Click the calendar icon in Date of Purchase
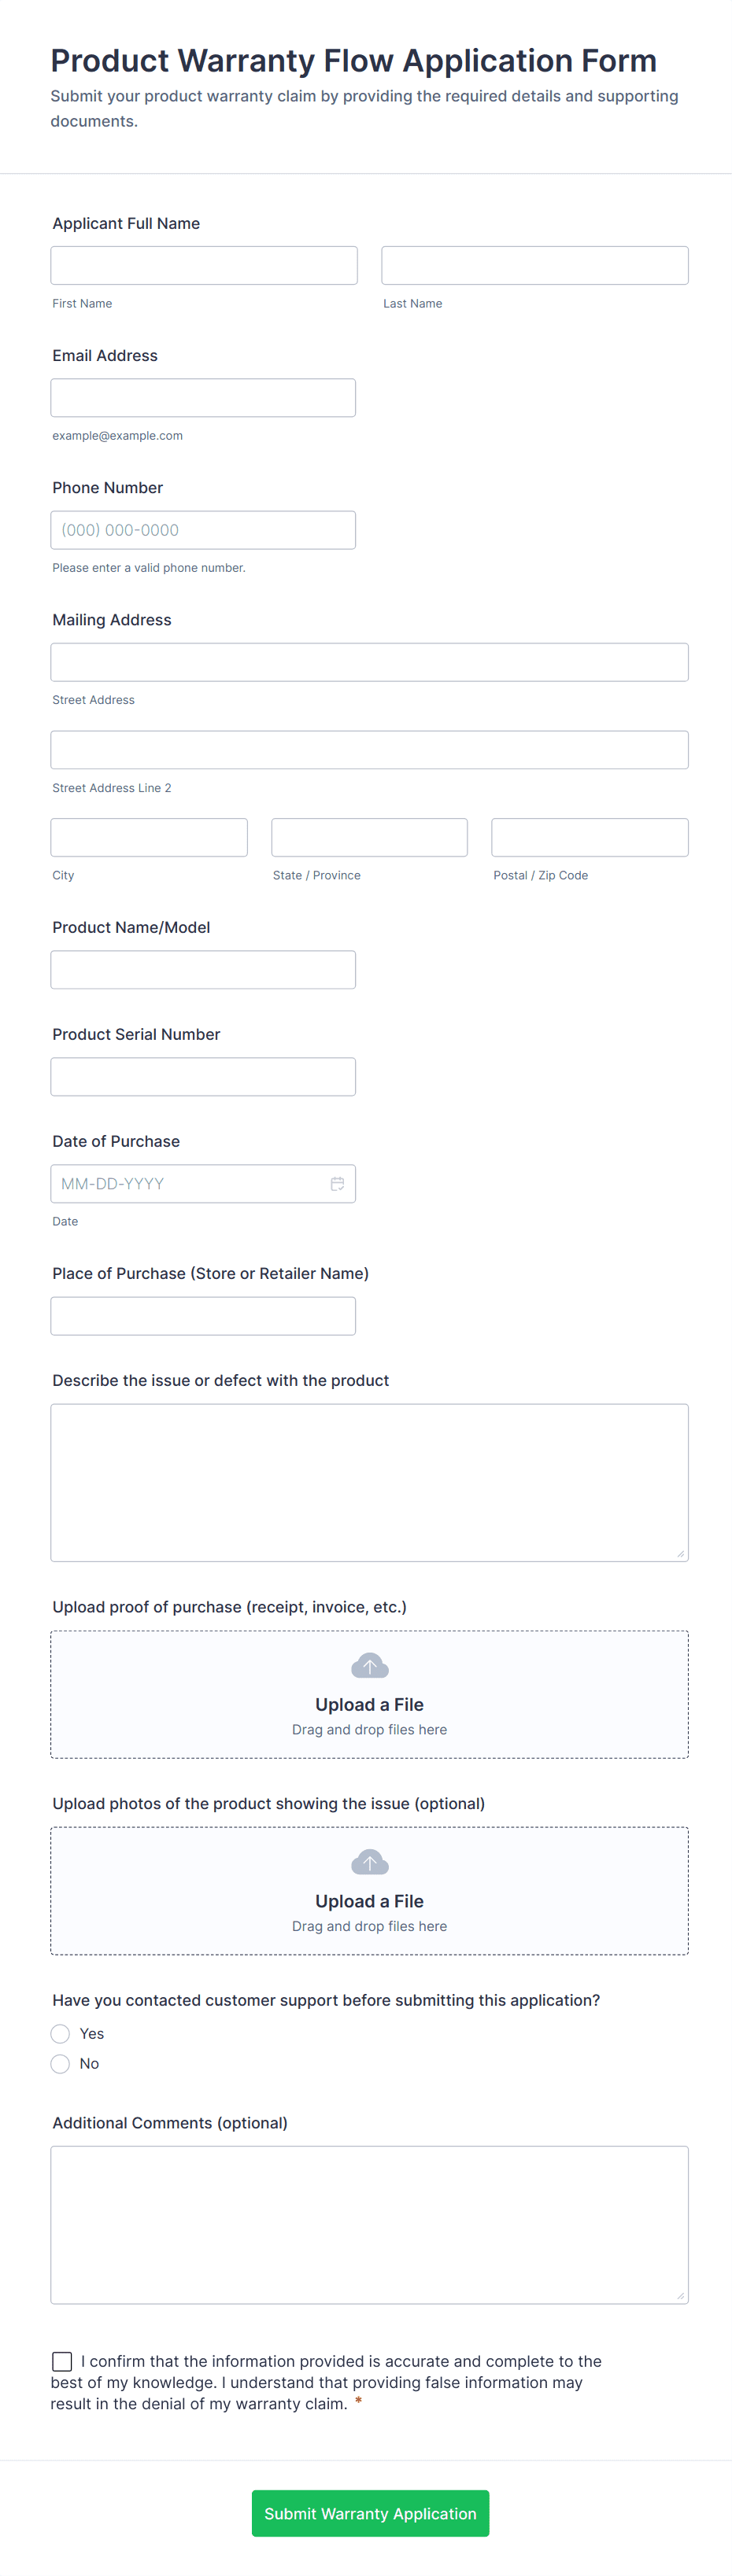This screenshot has height=2576, width=732. (x=337, y=1184)
